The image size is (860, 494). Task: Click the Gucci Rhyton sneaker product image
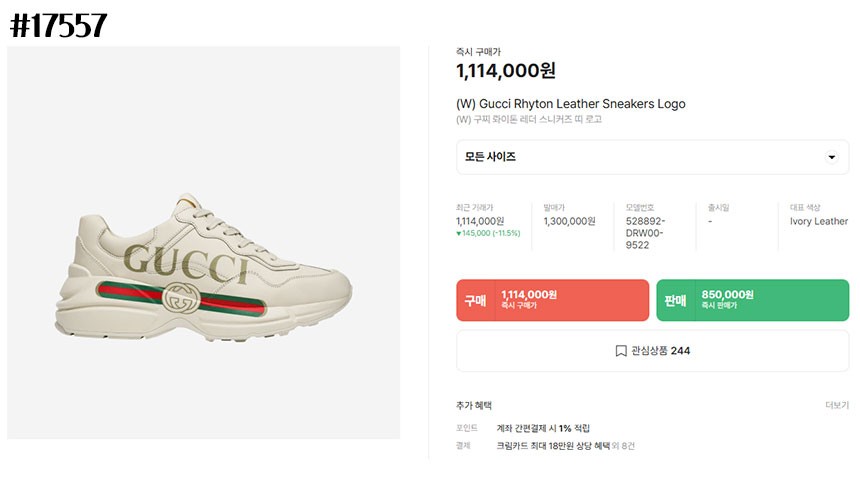tap(203, 242)
